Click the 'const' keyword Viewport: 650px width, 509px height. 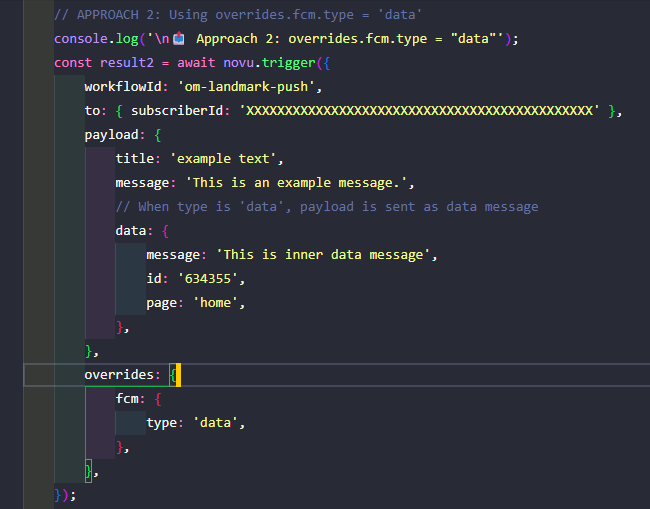click(x=73, y=63)
